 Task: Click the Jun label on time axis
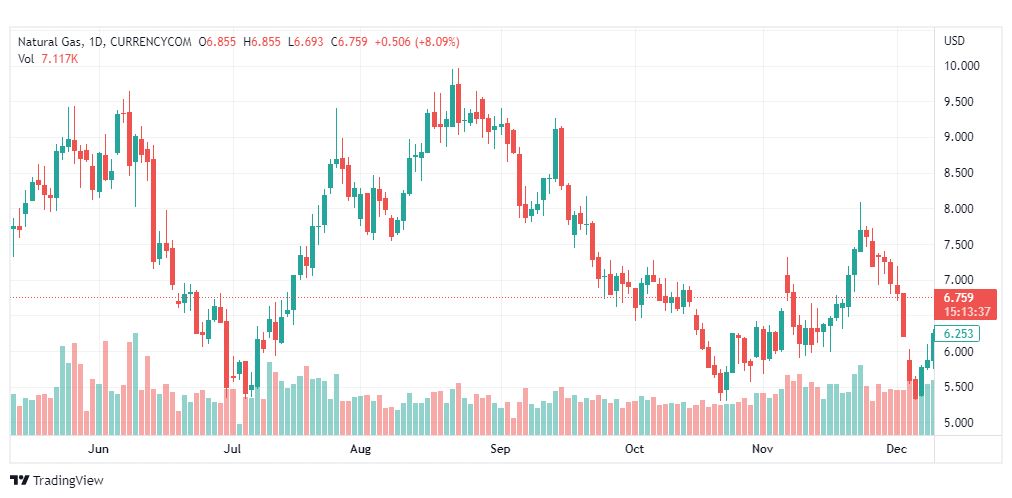click(98, 449)
